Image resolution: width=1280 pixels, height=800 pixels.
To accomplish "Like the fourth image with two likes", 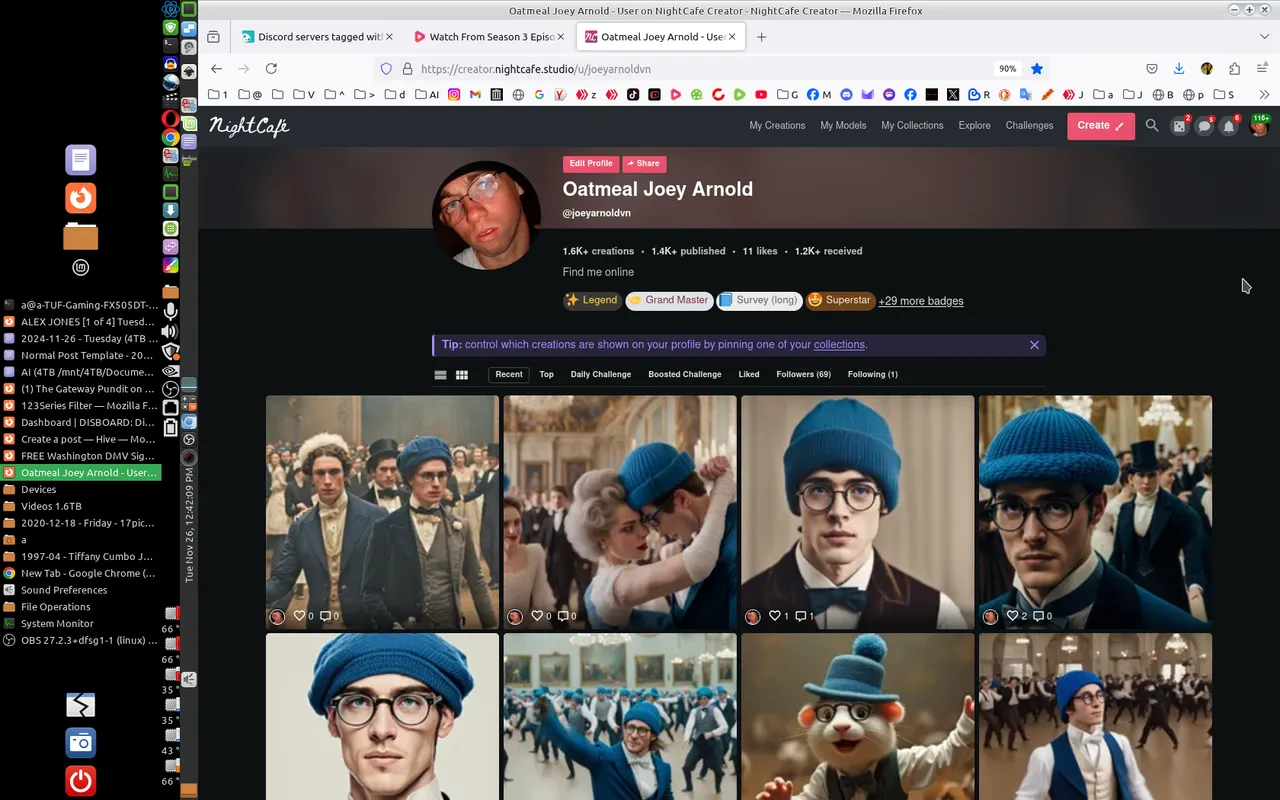I will pos(1012,616).
